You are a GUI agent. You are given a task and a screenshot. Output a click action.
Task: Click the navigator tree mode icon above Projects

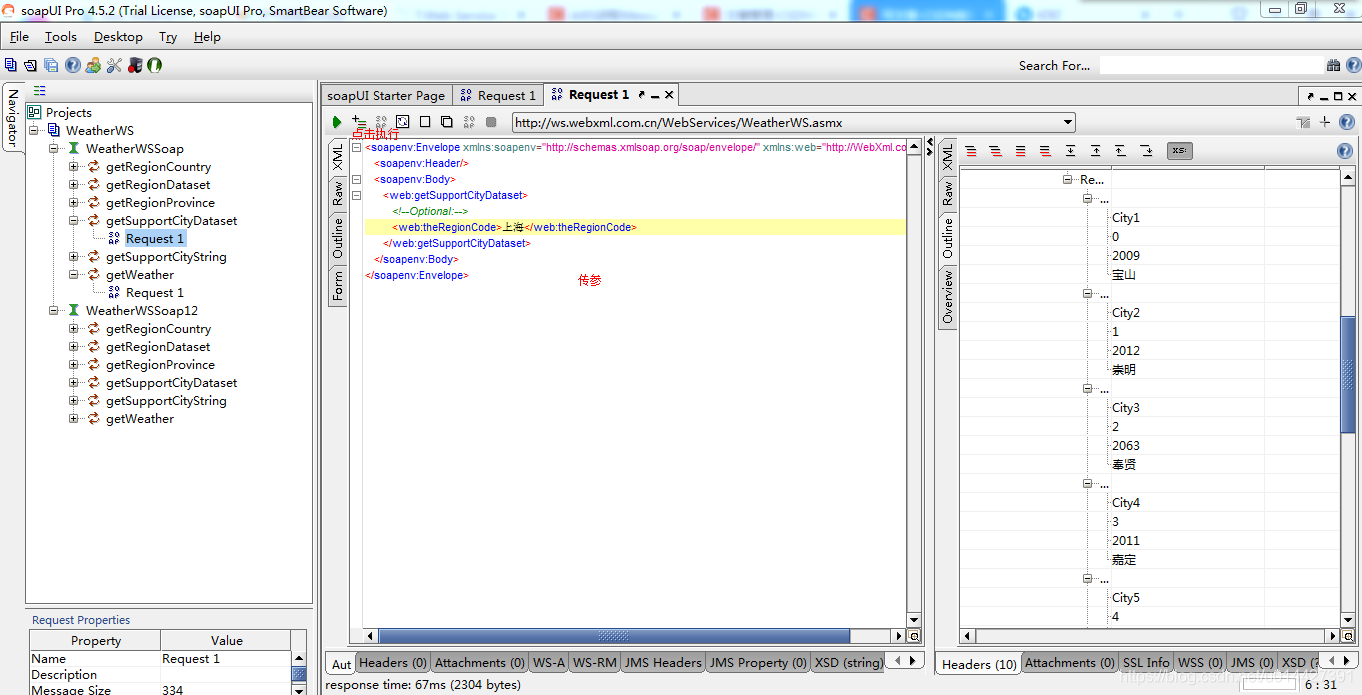click(40, 90)
